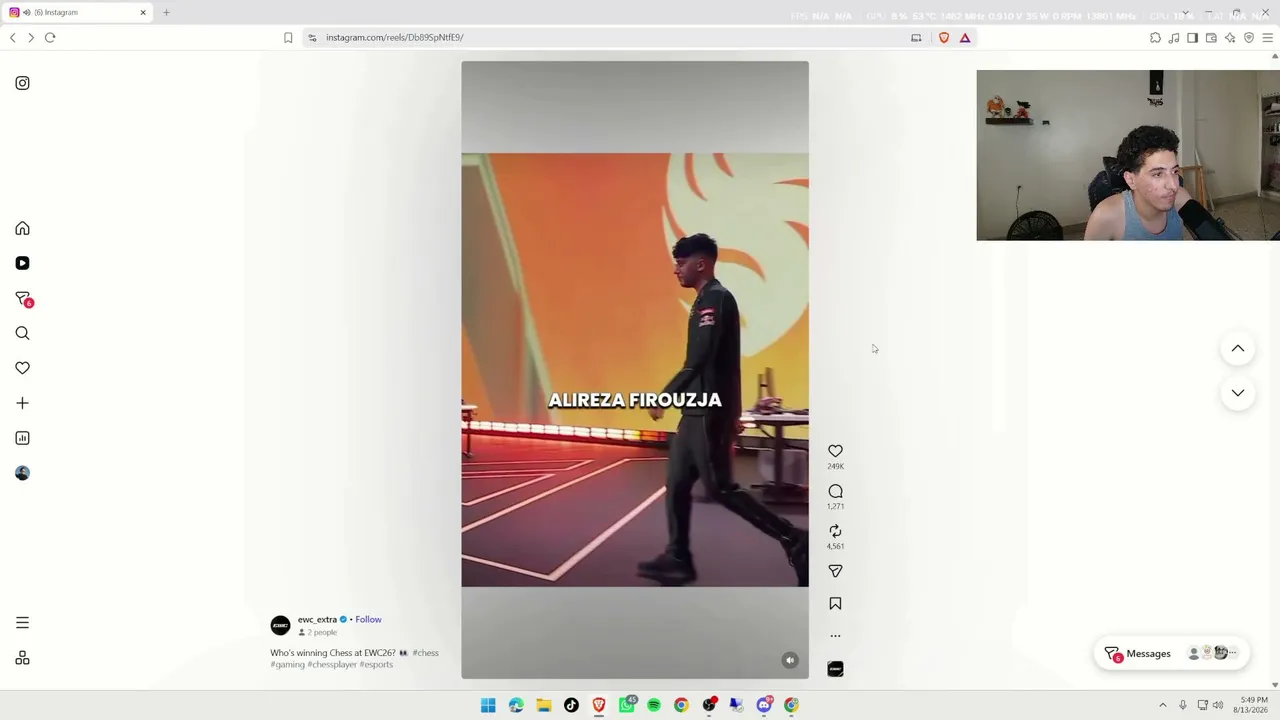Open the Reels section in sidebar

22,263
